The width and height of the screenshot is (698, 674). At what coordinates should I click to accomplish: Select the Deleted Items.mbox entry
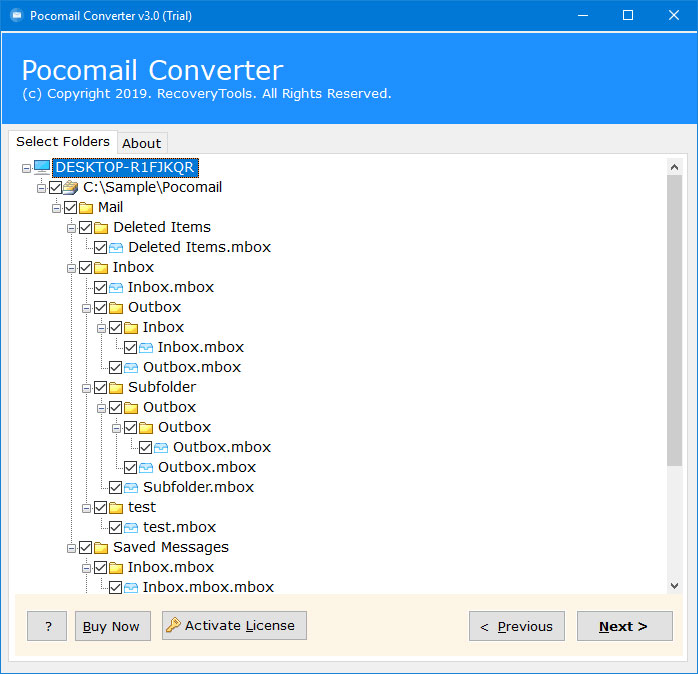coord(199,247)
